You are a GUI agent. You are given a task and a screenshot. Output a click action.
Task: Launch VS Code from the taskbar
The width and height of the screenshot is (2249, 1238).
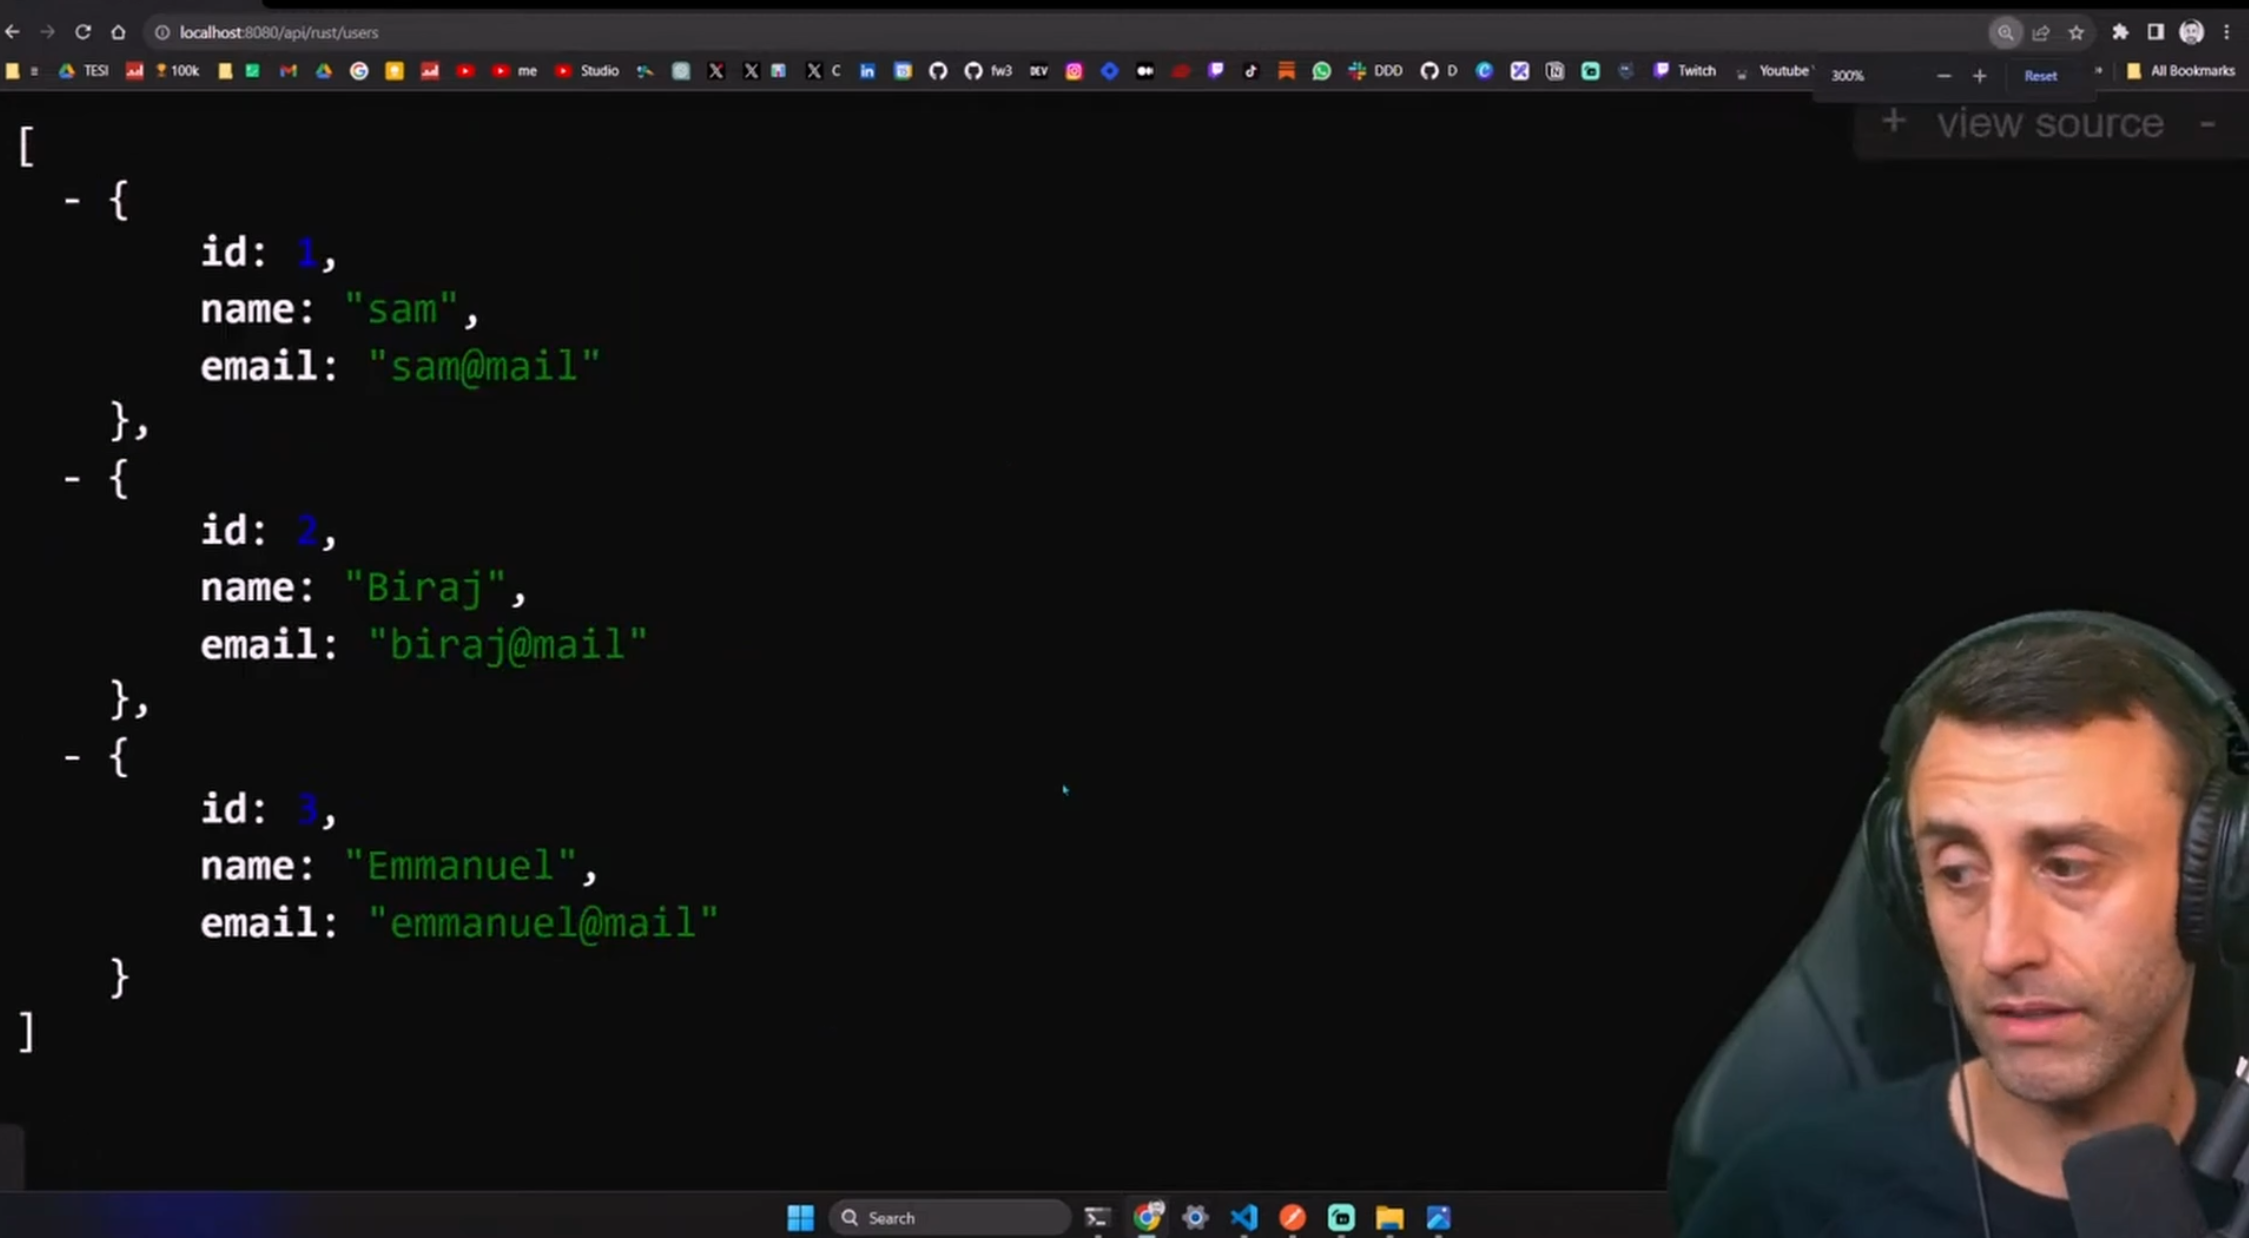click(x=1243, y=1217)
